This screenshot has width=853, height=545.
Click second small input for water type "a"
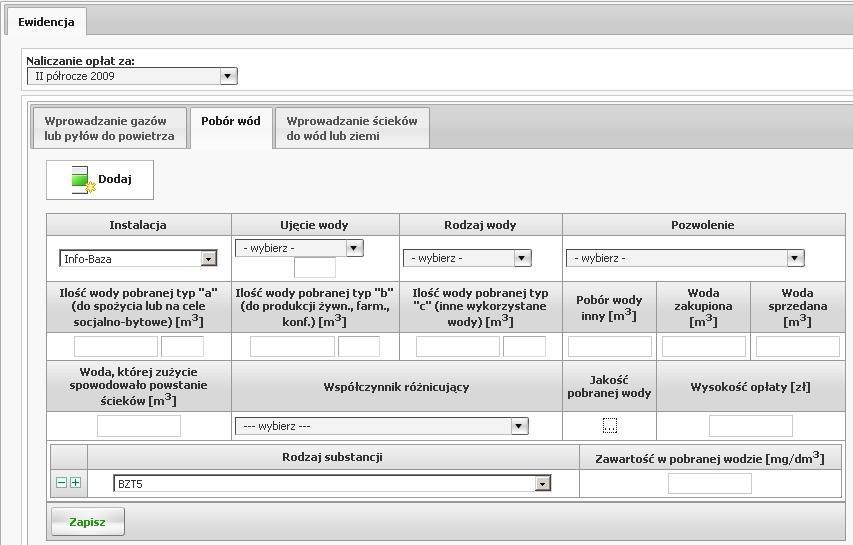pos(182,346)
